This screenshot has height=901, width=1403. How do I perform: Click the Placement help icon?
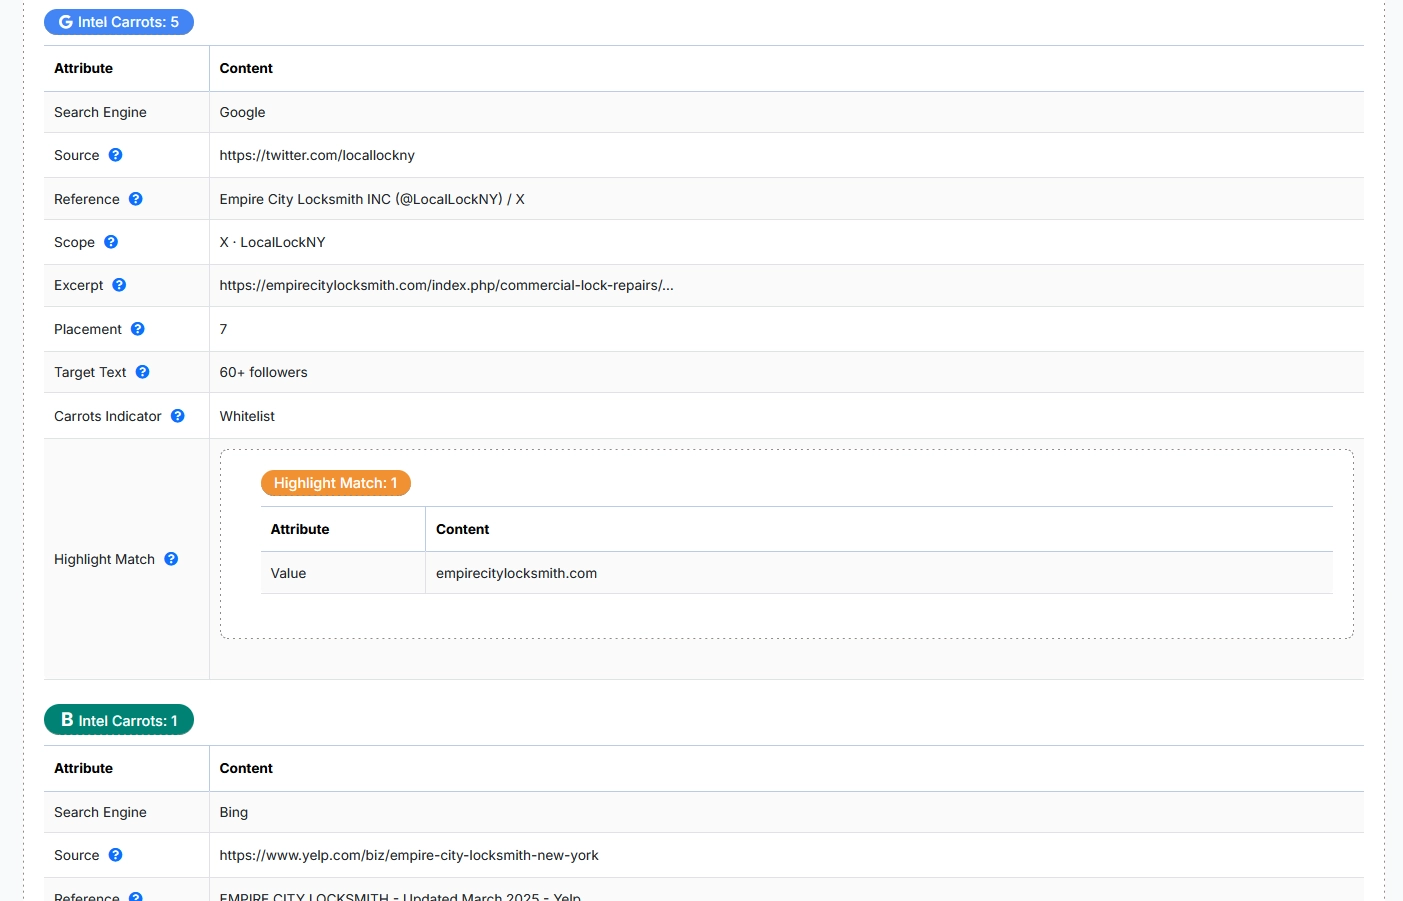click(138, 329)
